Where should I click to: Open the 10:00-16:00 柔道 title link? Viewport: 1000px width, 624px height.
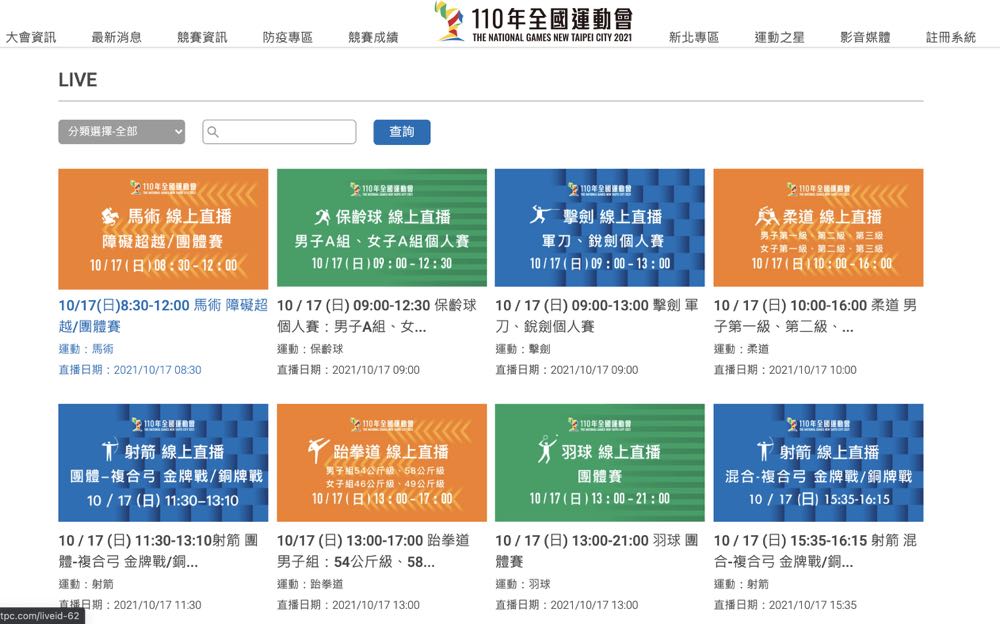point(816,316)
